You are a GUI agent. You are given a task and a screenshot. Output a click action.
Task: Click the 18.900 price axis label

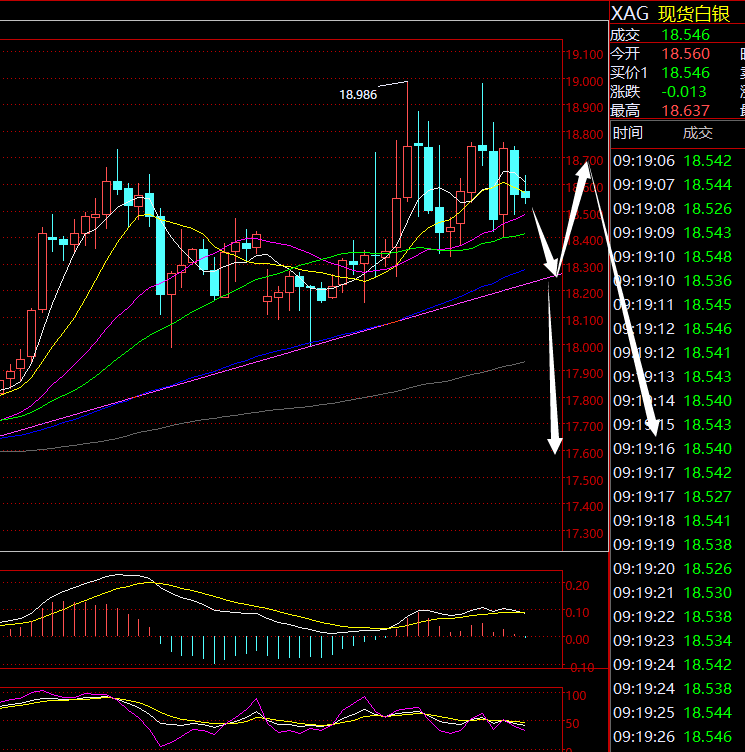click(584, 108)
